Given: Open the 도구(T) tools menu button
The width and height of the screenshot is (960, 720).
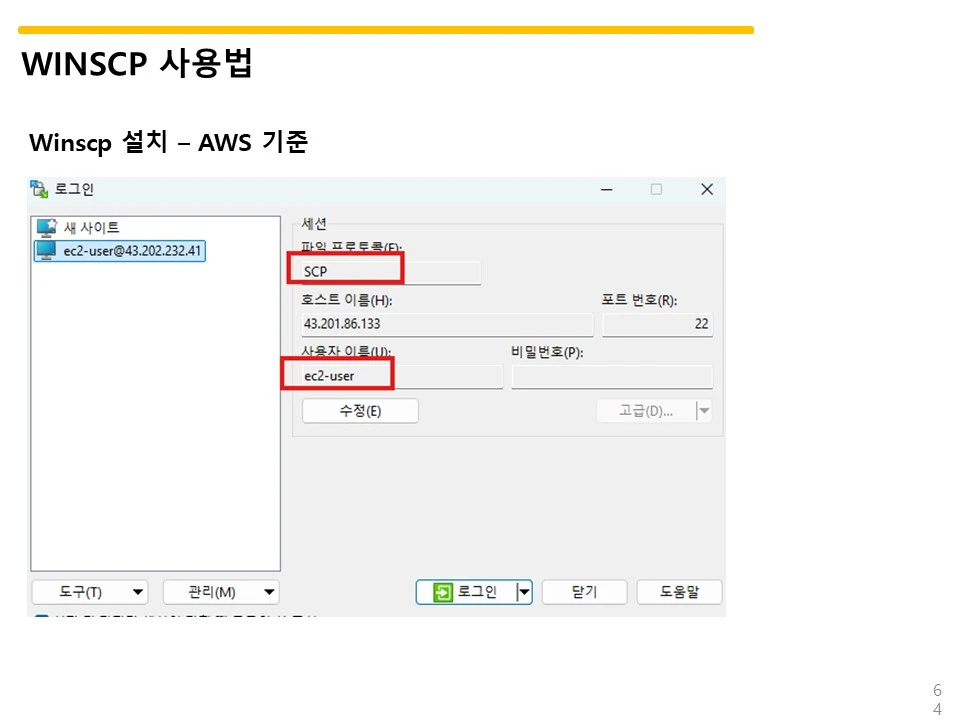Looking at the screenshot, I should [89, 592].
